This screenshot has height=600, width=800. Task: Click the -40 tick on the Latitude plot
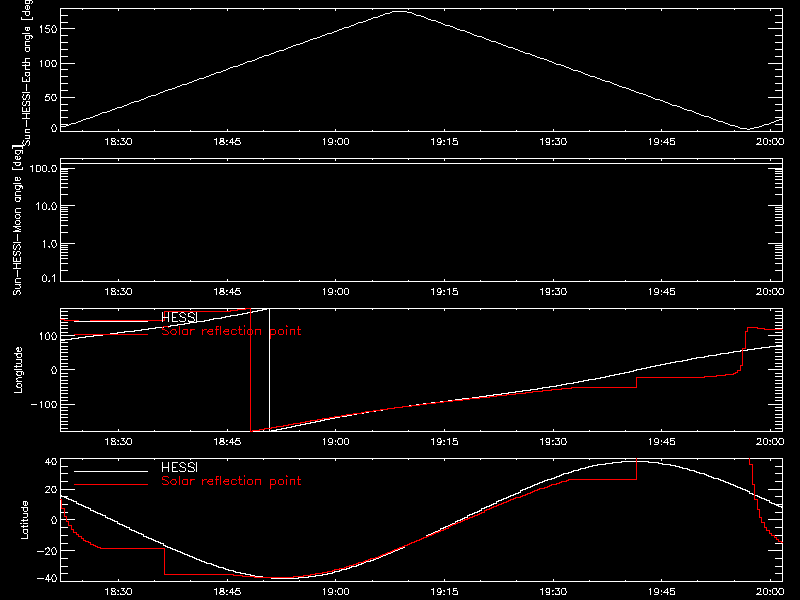click(47, 579)
